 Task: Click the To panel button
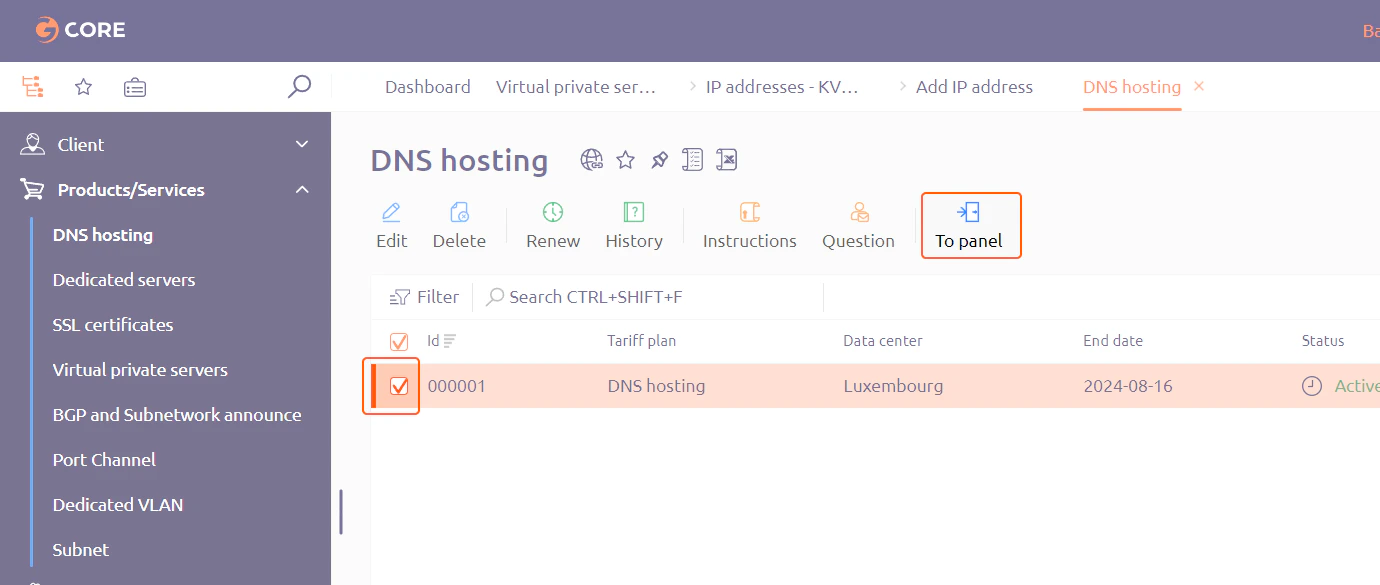click(x=971, y=225)
